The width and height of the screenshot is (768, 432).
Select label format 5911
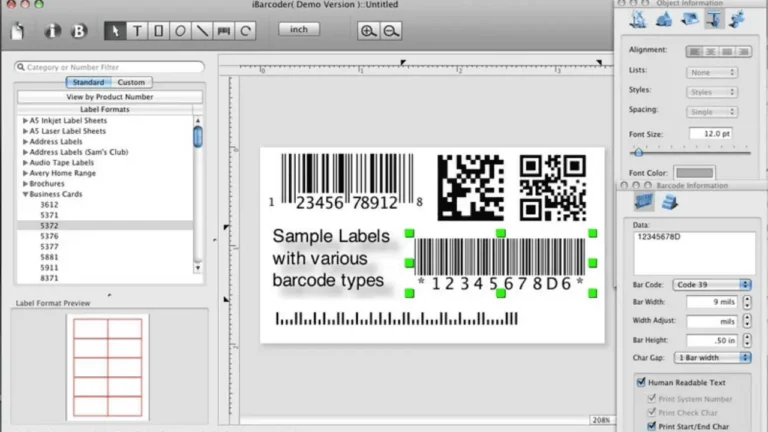pyautogui.click(x=49, y=267)
